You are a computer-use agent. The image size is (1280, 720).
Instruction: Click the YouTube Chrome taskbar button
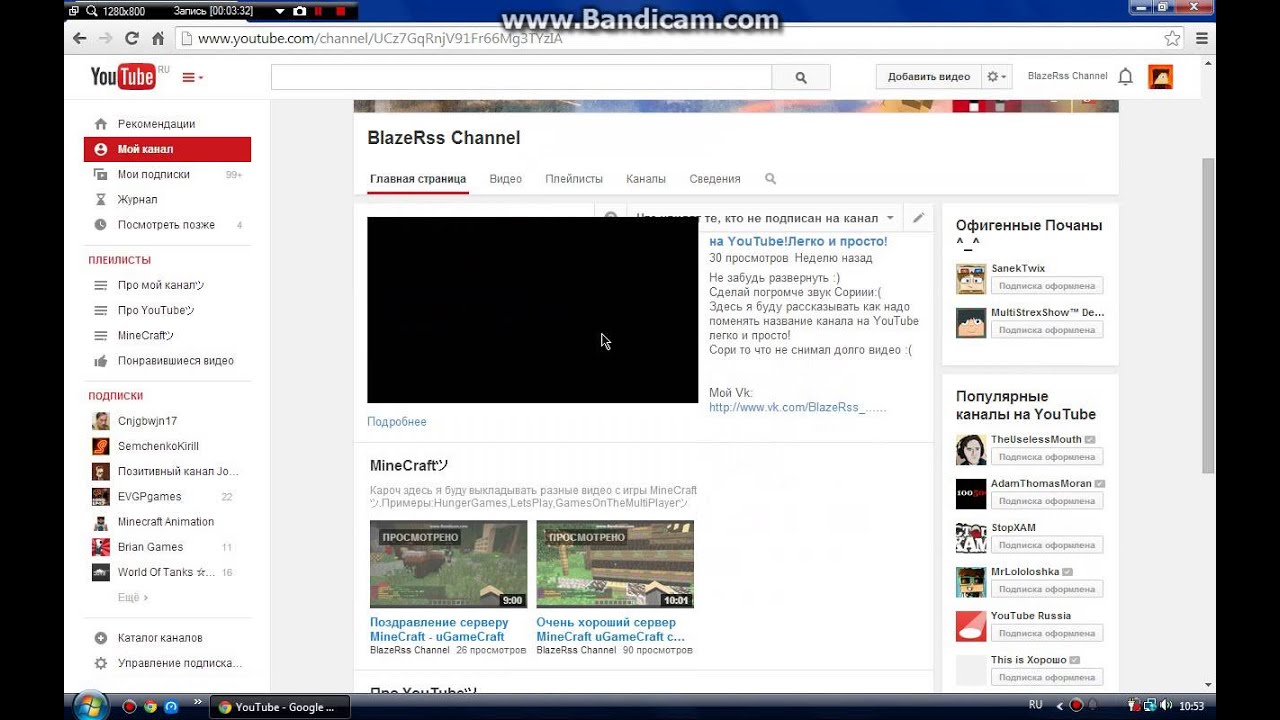(x=280, y=707)
